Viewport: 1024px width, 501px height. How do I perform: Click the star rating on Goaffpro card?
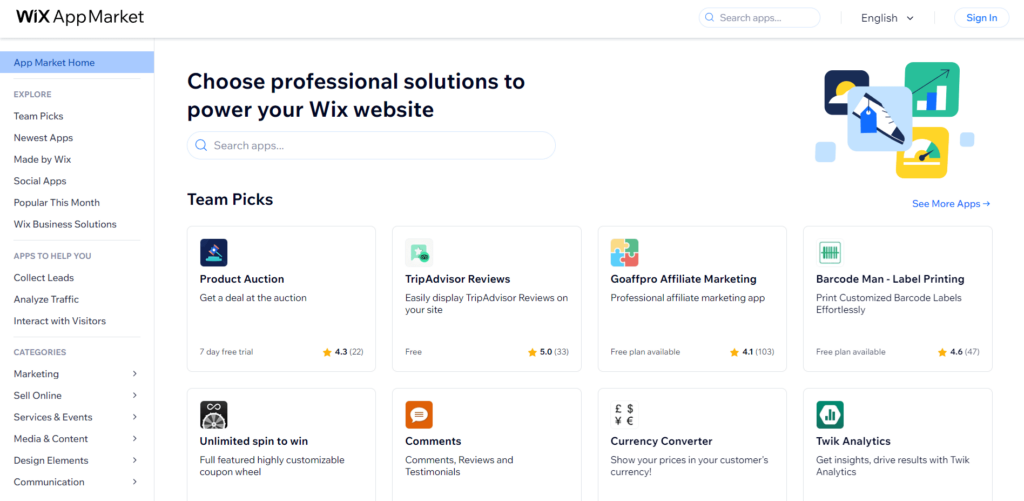pyautogui.click(x=752, y=352)
